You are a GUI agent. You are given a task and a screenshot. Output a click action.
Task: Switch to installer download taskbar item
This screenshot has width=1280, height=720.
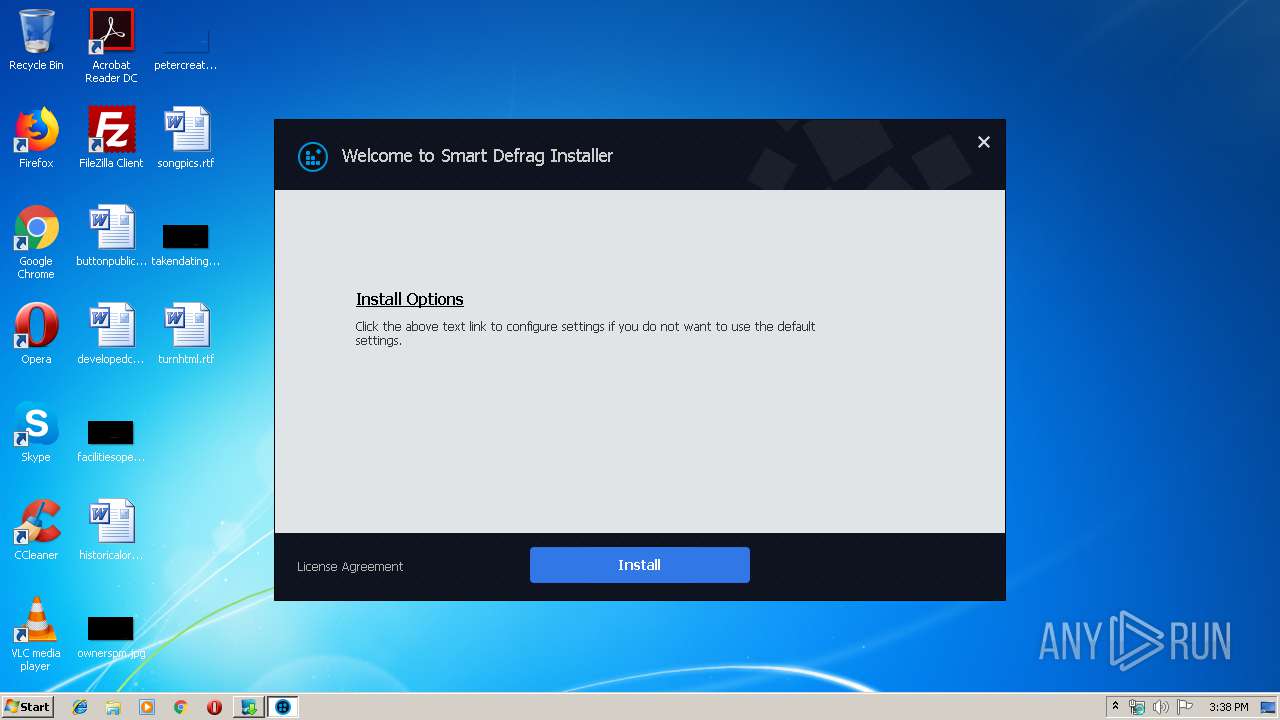click(248, 707)
